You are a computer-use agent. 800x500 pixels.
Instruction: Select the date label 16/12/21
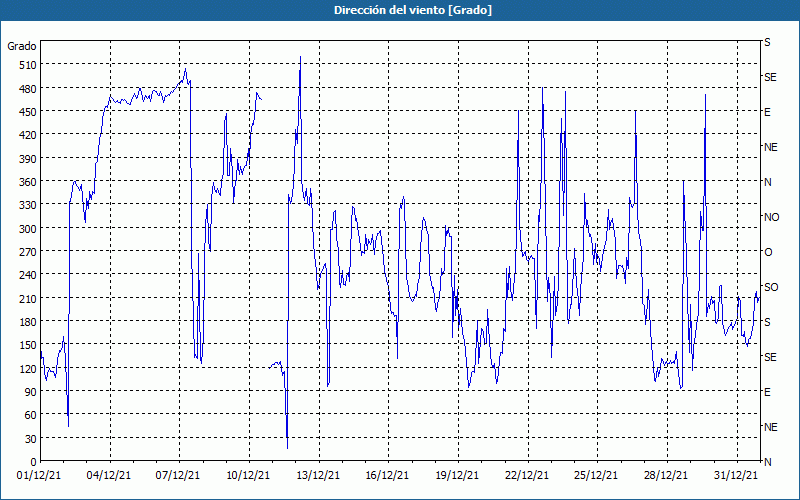387,476
